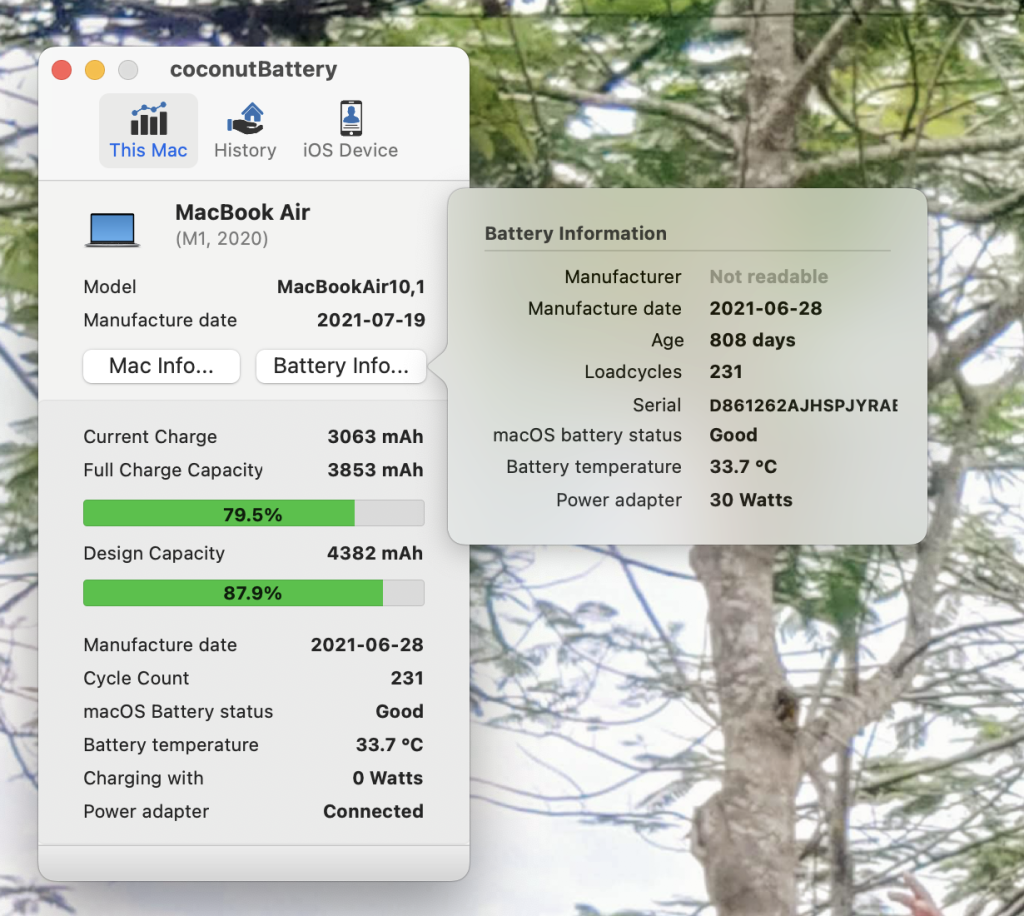The height and width of the screenshot is (916, 1024).
Task: Select Charging with value 0 Watts
Action: click(x=387, y=778)
